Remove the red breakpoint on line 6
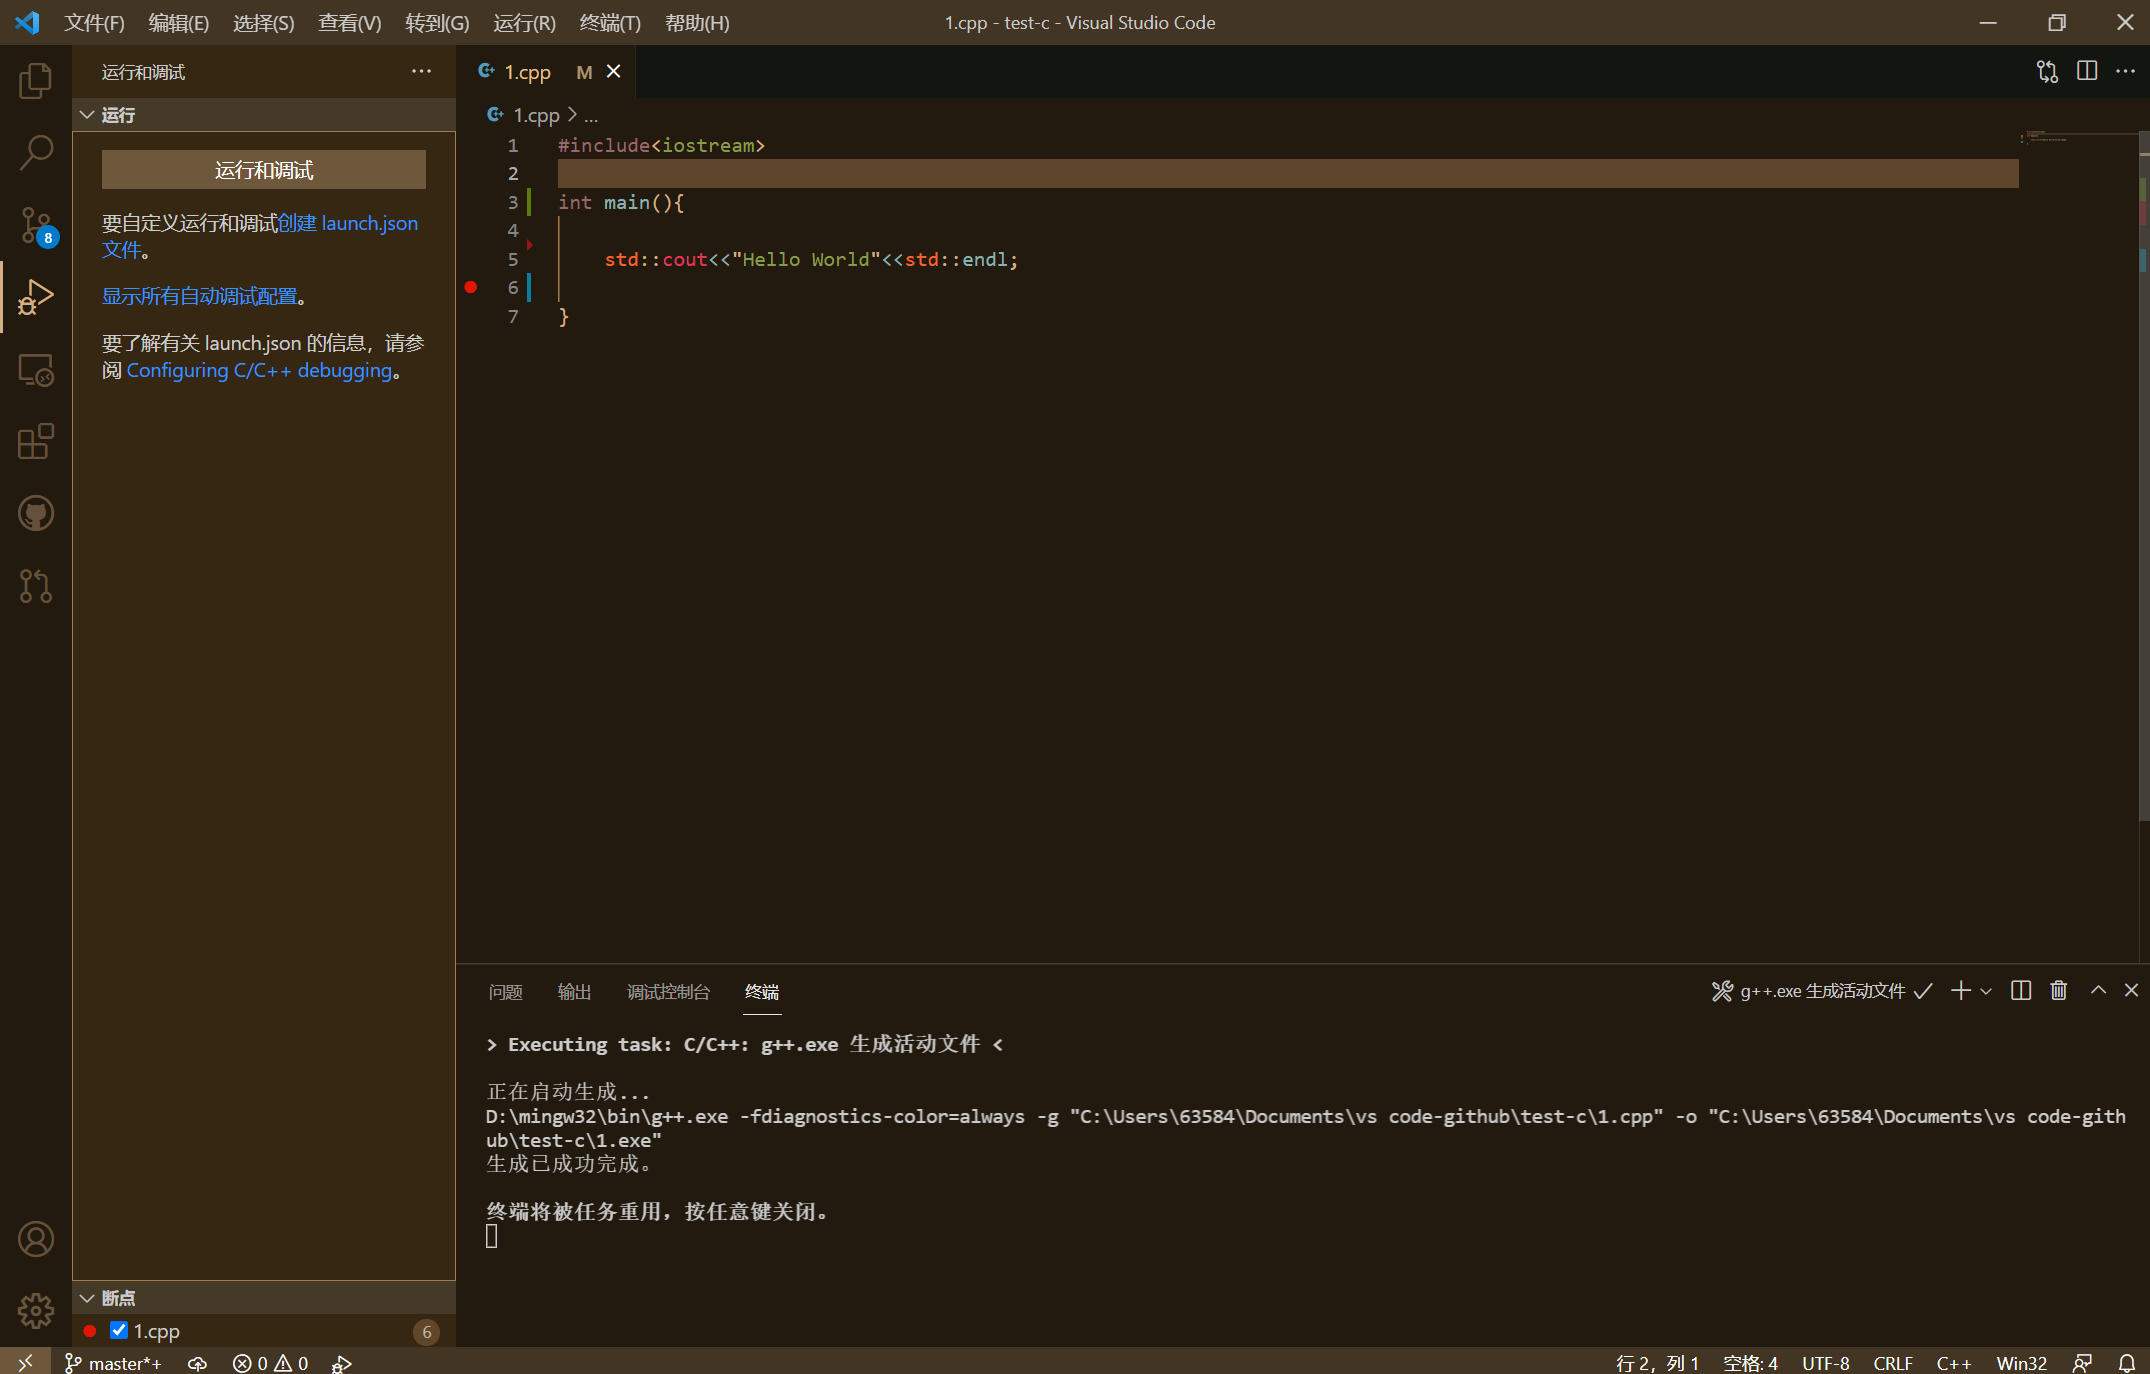Image resolution: width=2150 pixels, height=1374 pixels. (471, 288)
